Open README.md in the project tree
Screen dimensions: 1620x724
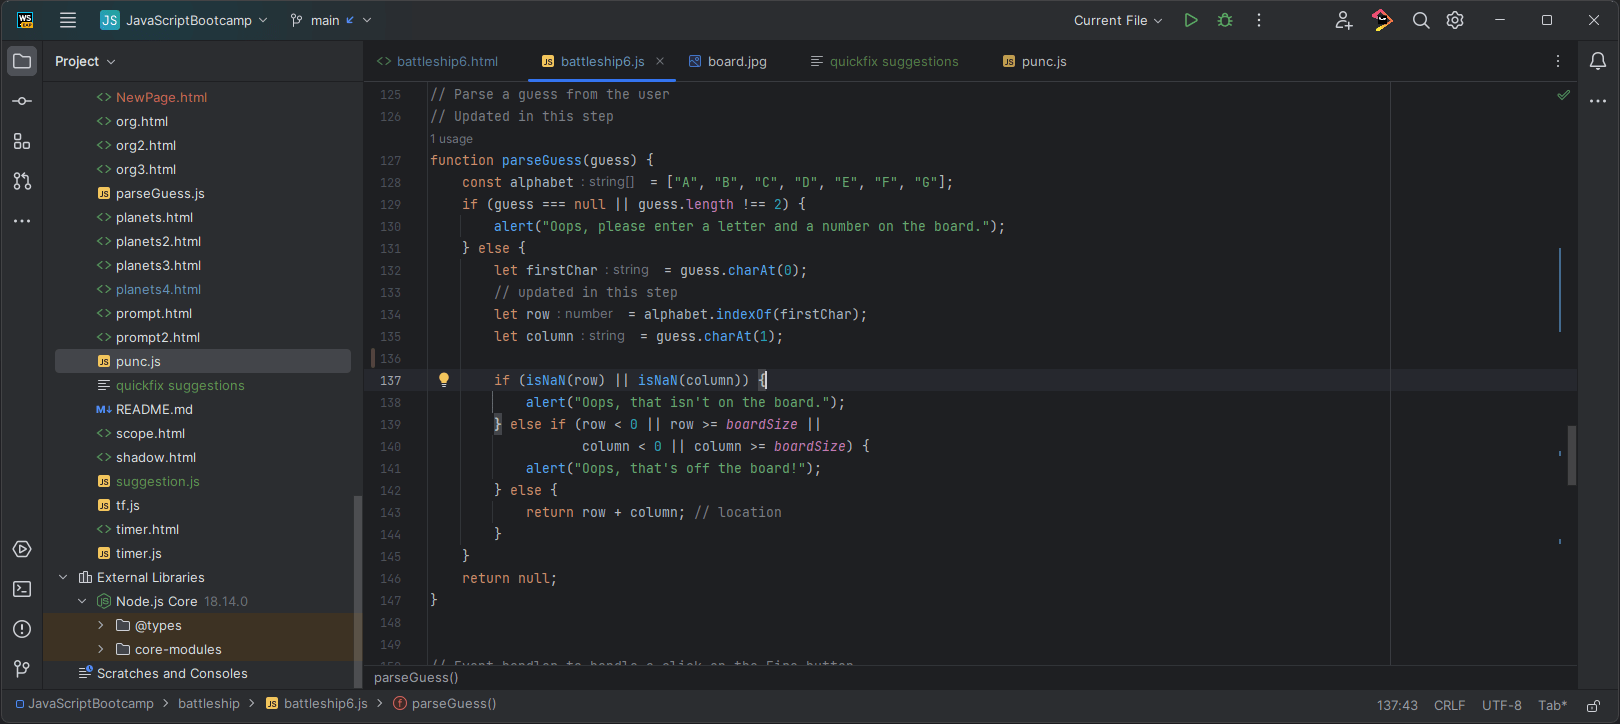[x=154, y=409]
